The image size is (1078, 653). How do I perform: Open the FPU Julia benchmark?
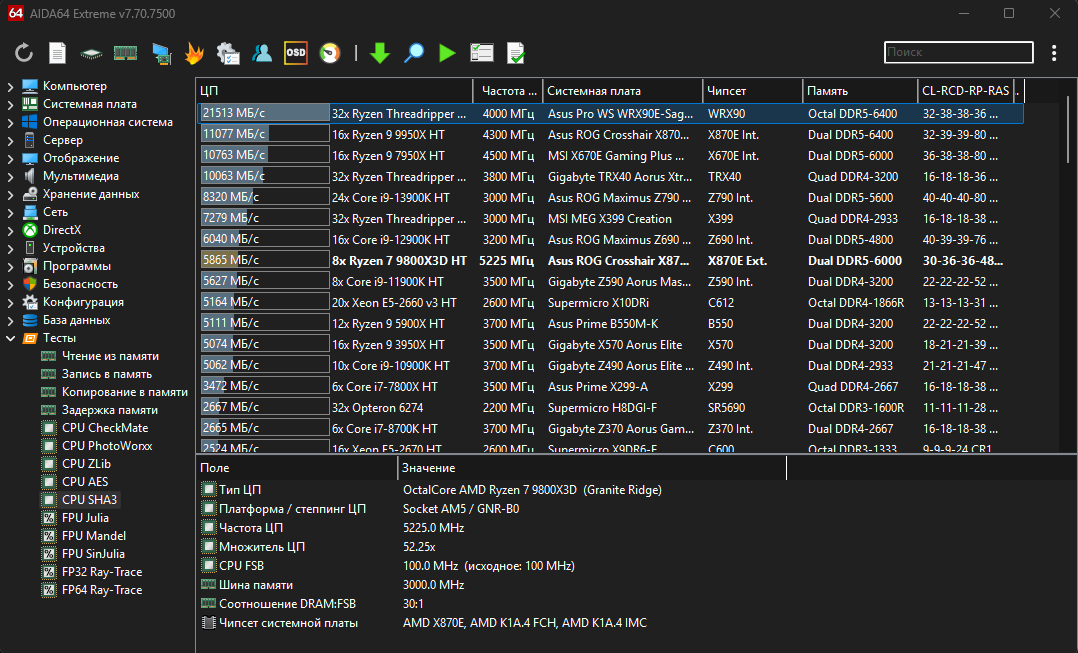(85, 518)
